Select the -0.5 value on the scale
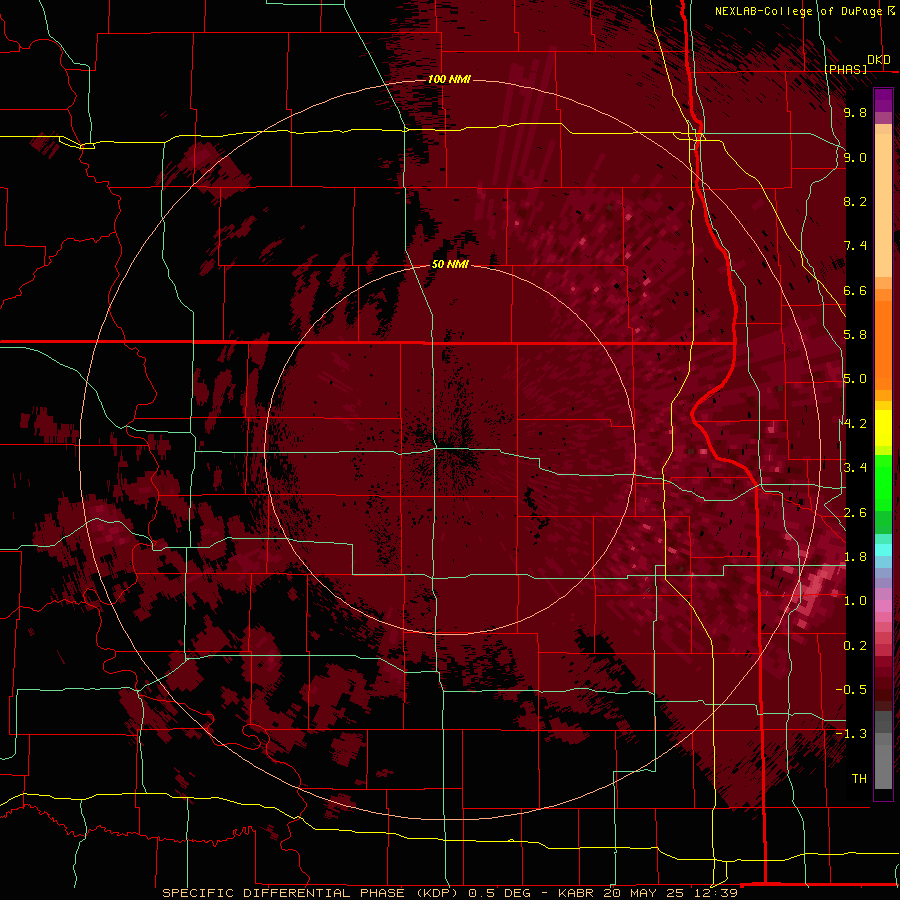 tap(851, 690)
